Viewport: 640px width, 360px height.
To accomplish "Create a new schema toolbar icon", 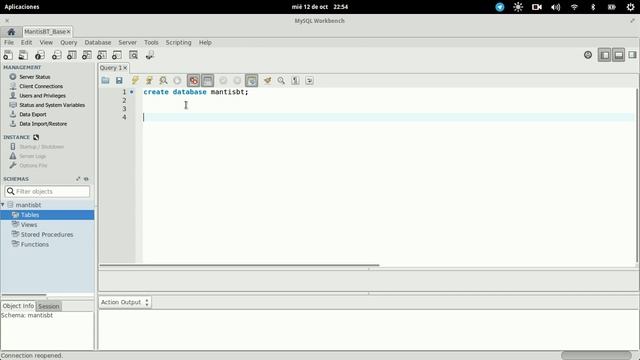I will click(x=56, y=55).
